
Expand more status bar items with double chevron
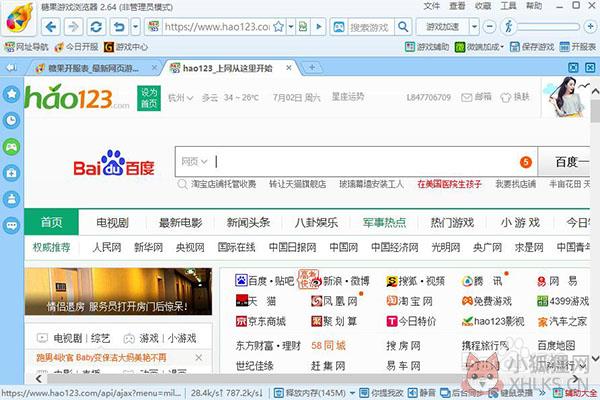542,393
